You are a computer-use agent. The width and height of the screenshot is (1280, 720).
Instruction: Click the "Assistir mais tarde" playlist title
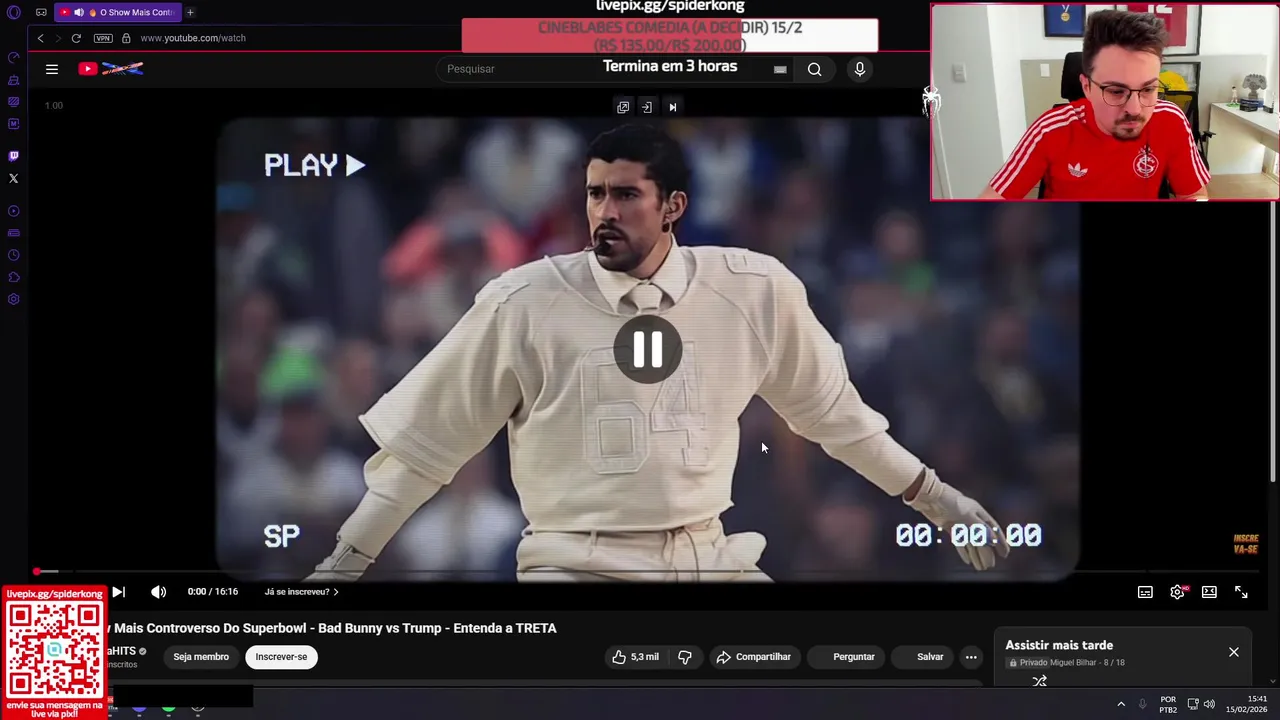point(1059,645)
